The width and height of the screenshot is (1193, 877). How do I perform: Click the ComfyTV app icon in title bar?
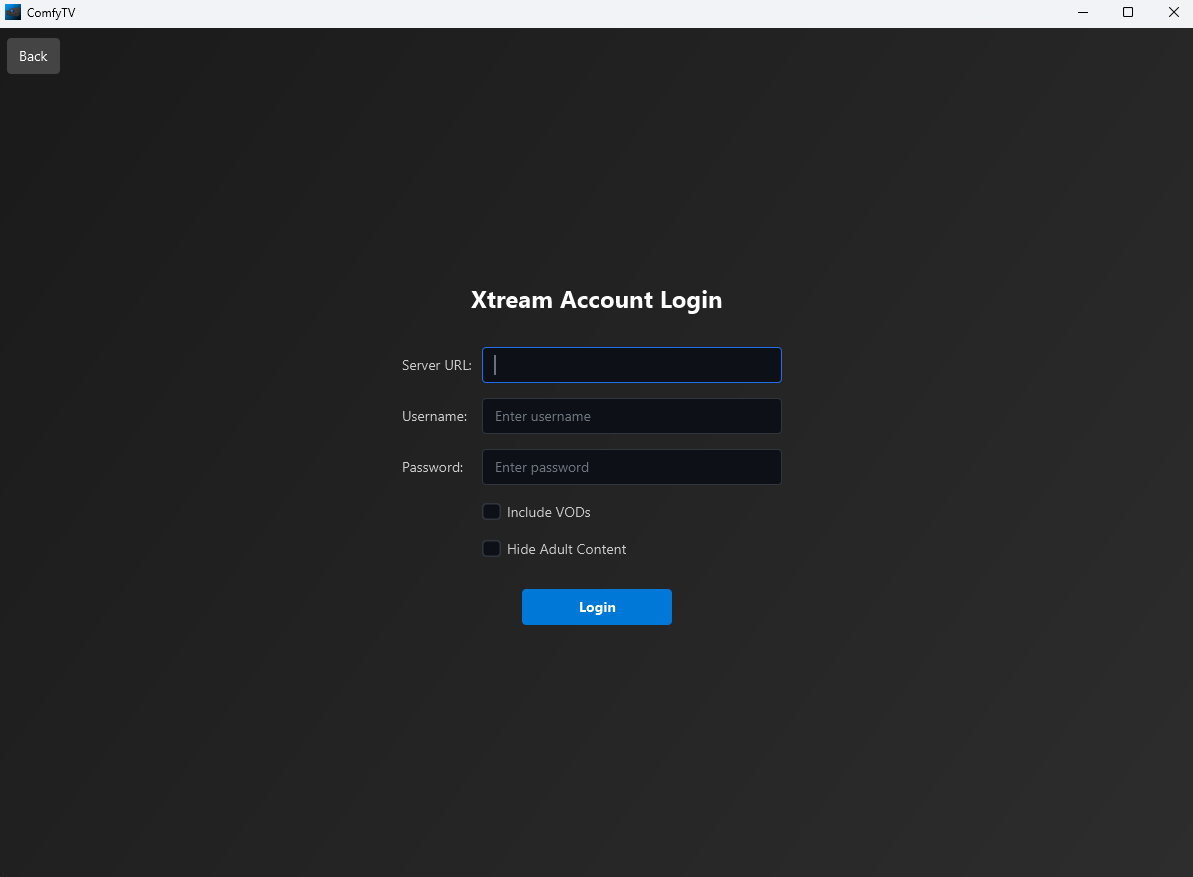tap(13, 12)
